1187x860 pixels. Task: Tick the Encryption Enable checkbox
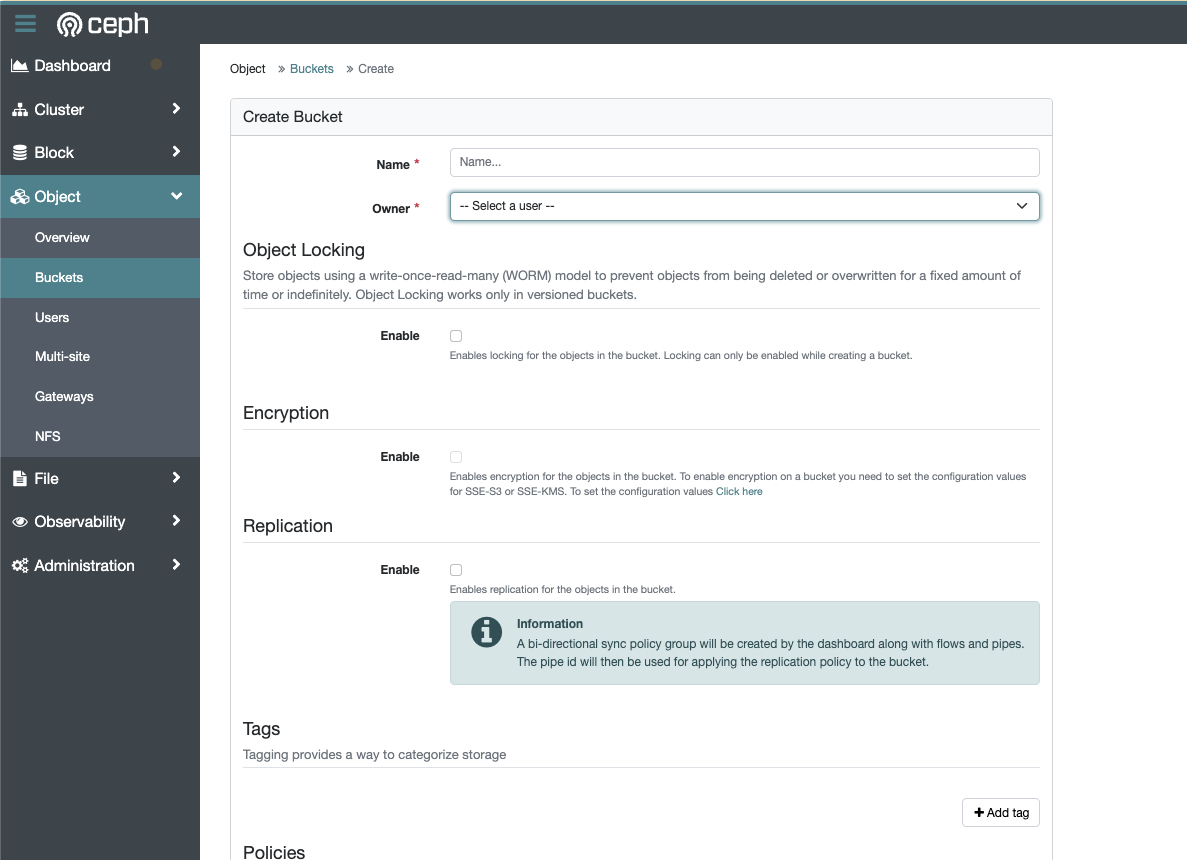[x=456, y=457]
